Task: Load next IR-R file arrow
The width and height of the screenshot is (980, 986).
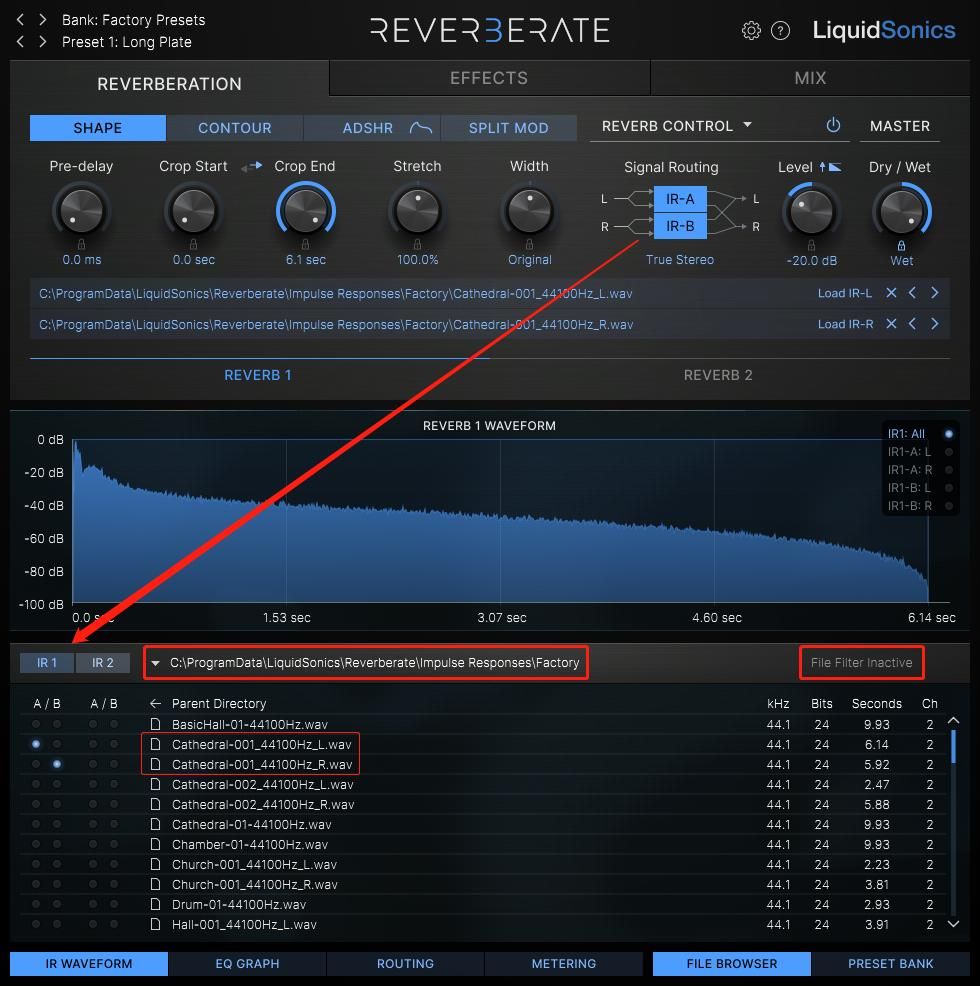Action: point(935,323)
